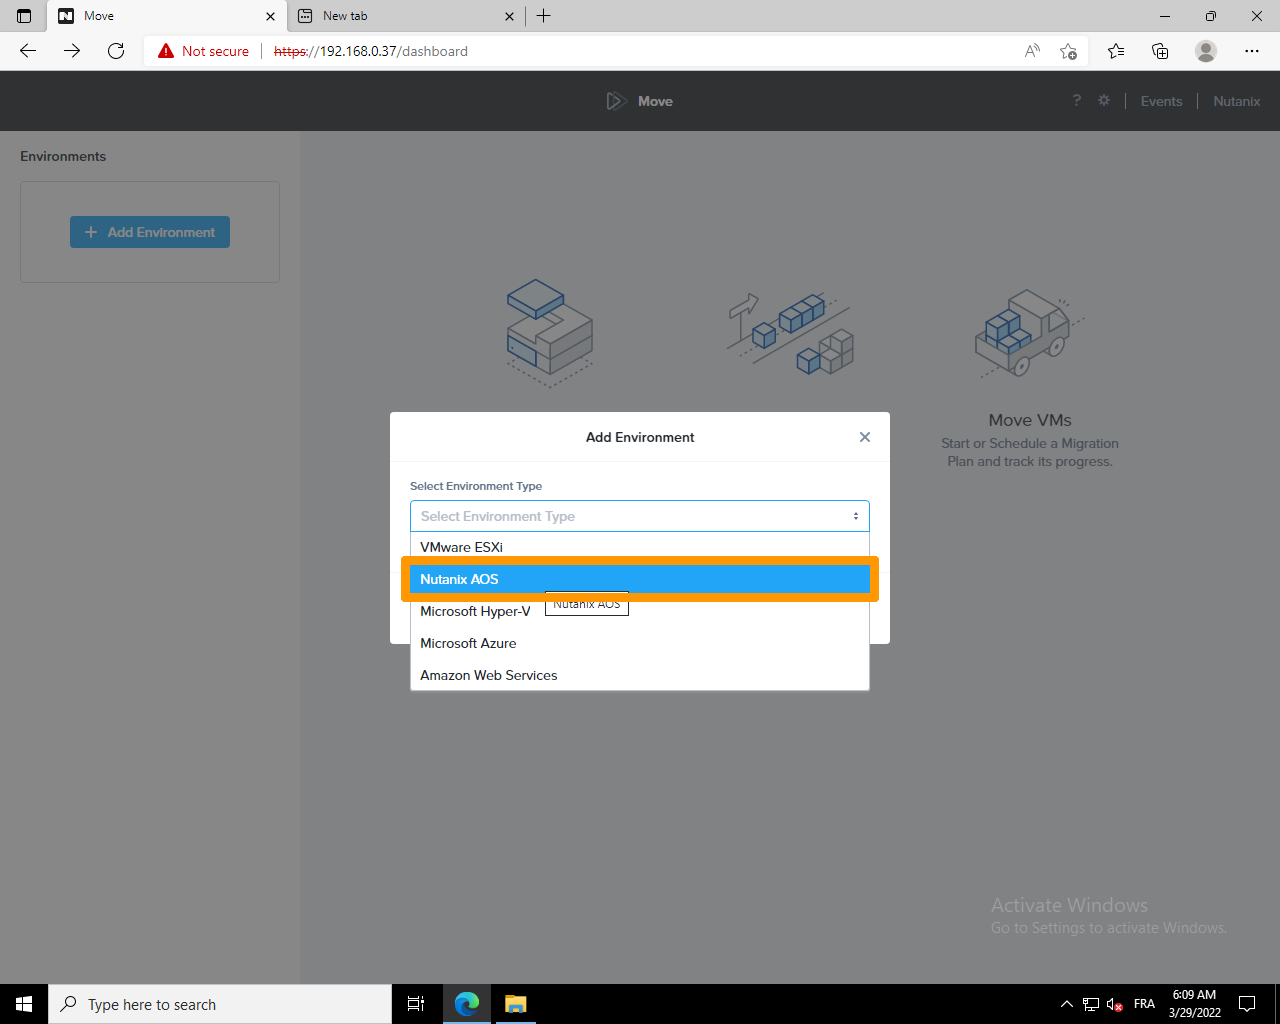
Task: Click the browser profile avatar icon
Action: [x=1206, y=51]
